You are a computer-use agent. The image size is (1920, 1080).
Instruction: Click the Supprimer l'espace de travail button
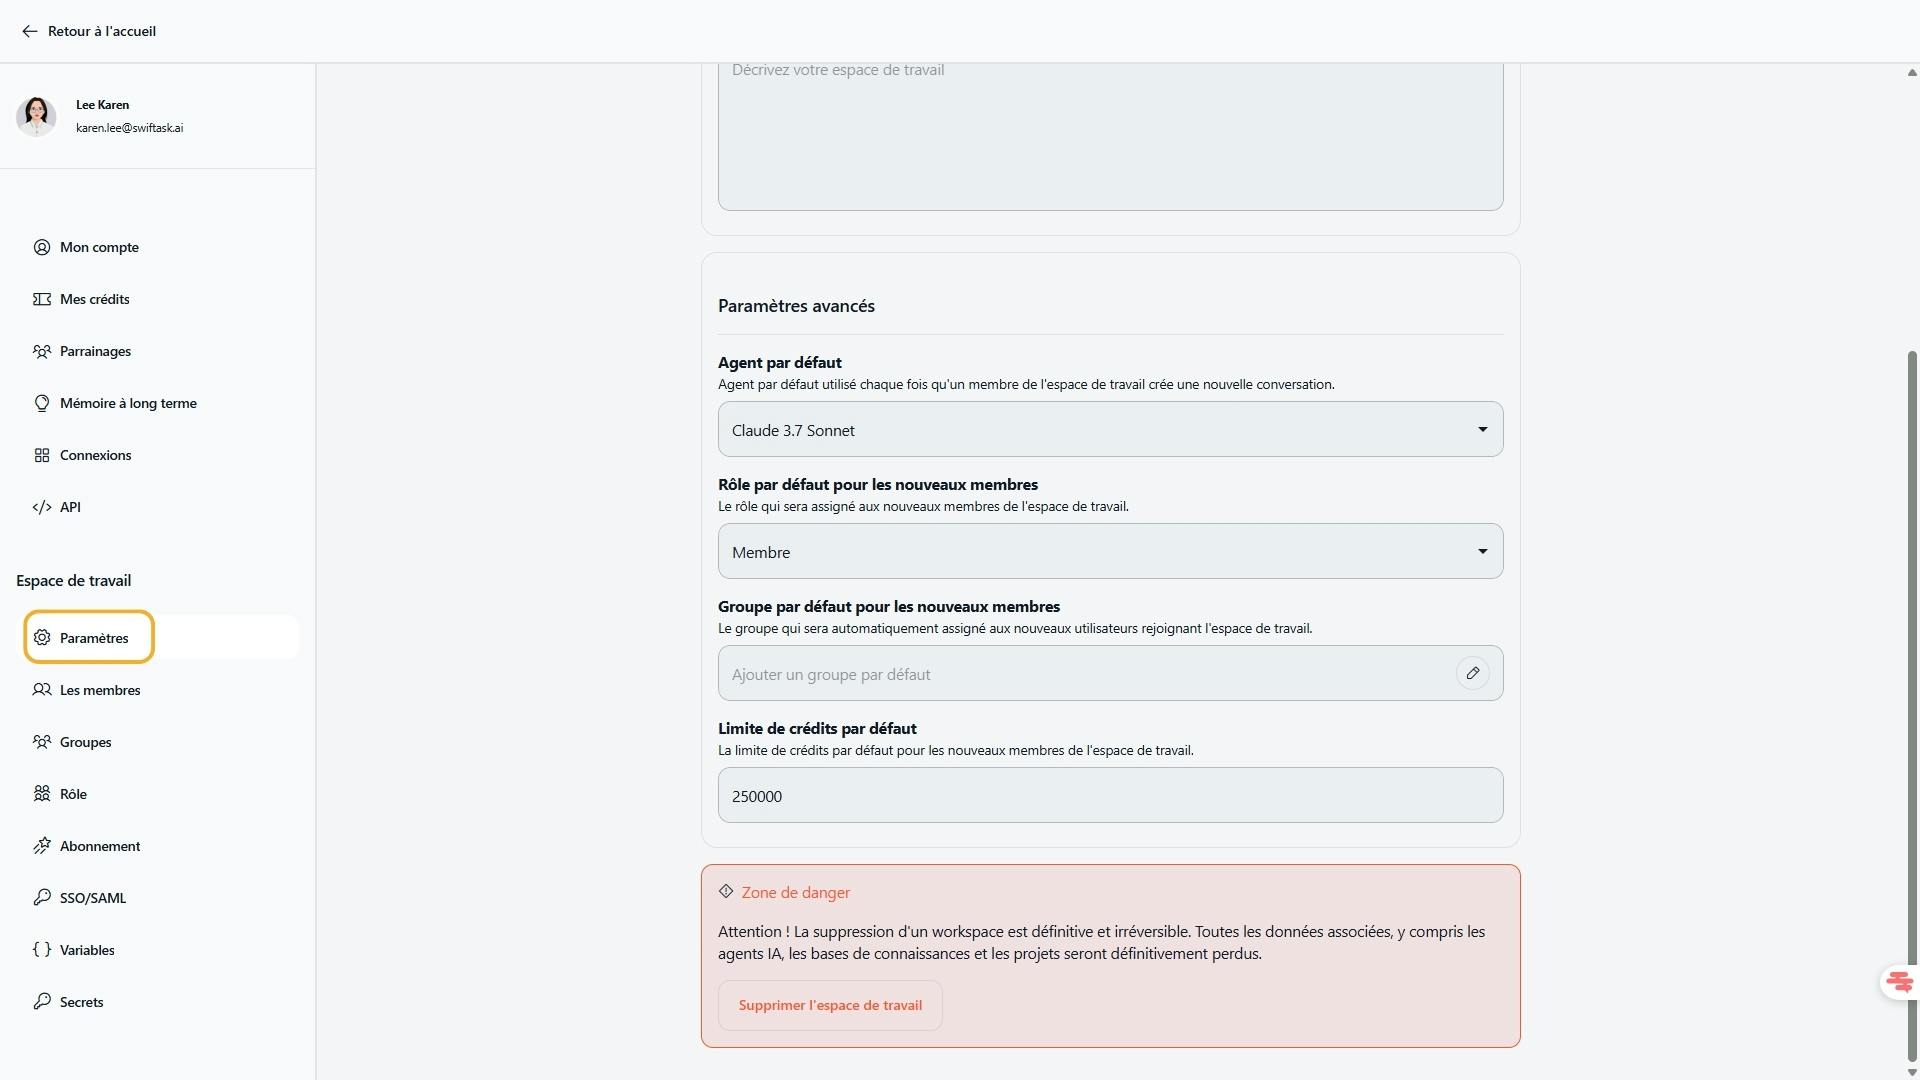[x=830, y=1005]
